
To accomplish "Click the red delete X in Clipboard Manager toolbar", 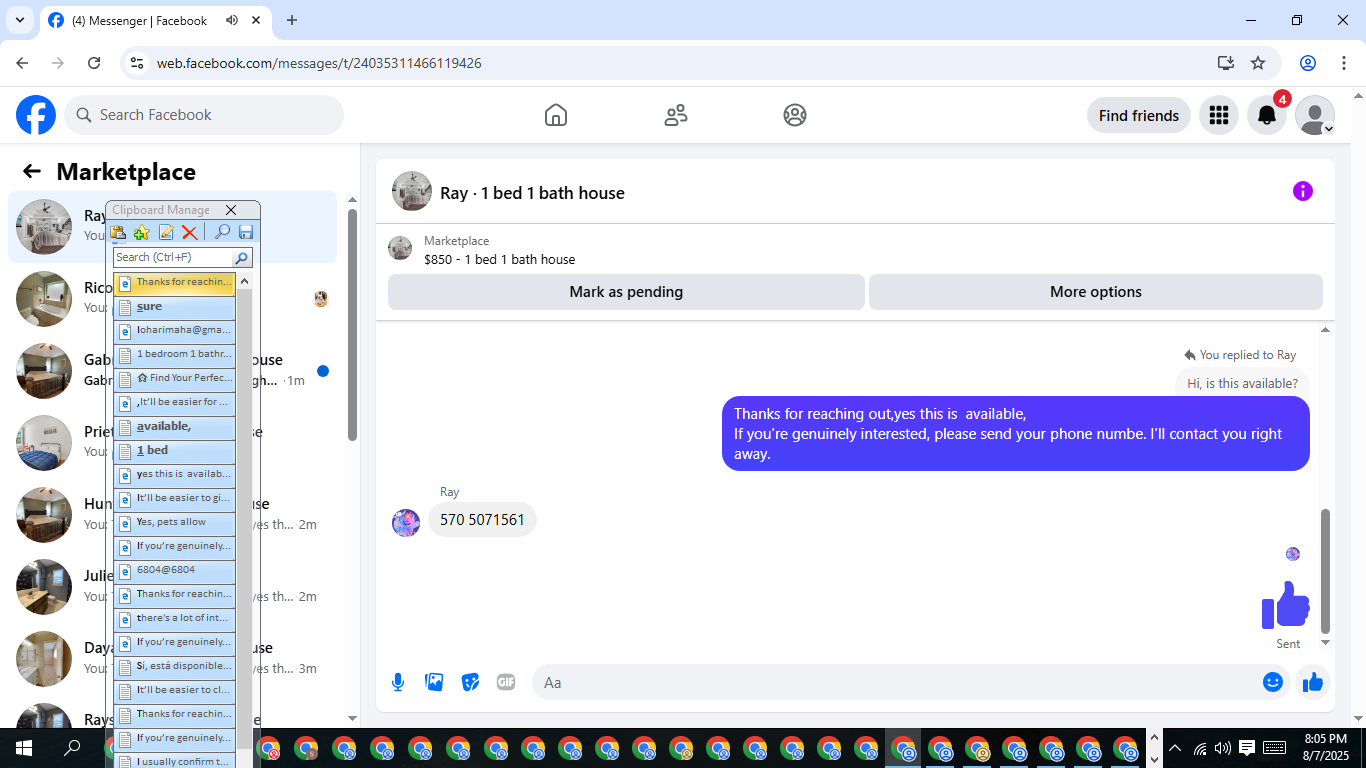I will tap(189, 232).
